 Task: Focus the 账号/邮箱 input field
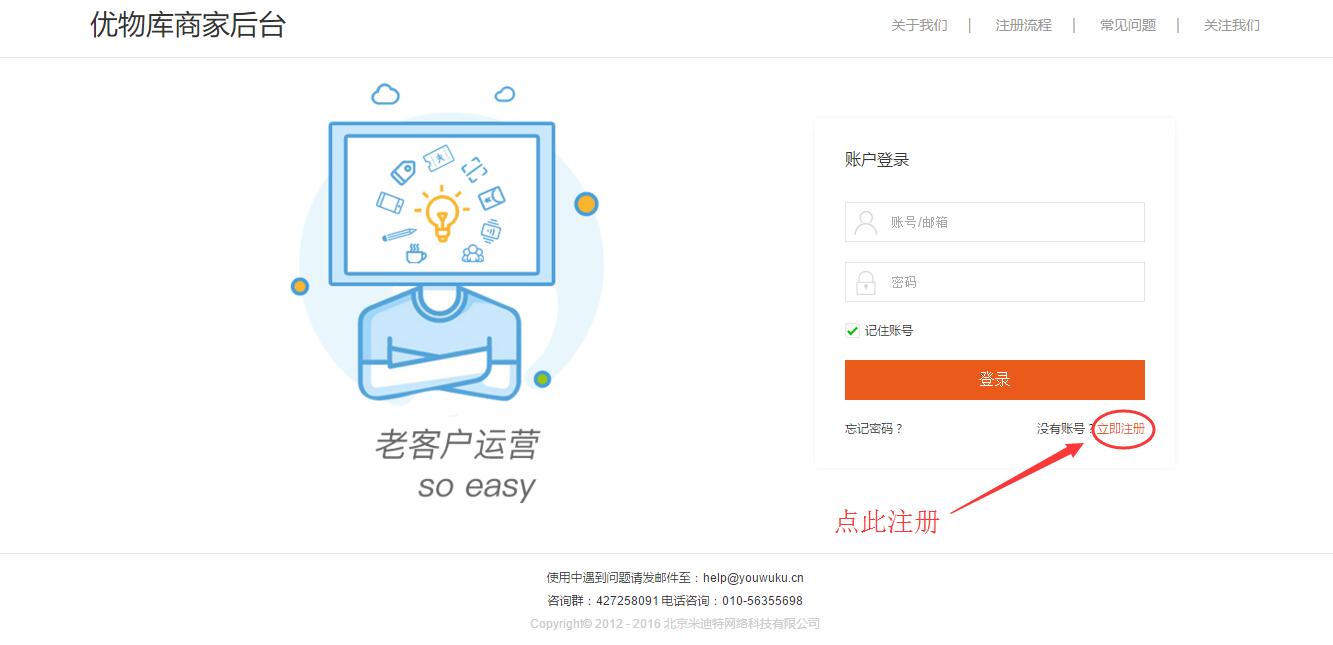pyautogui.click(x=995, y=222)
